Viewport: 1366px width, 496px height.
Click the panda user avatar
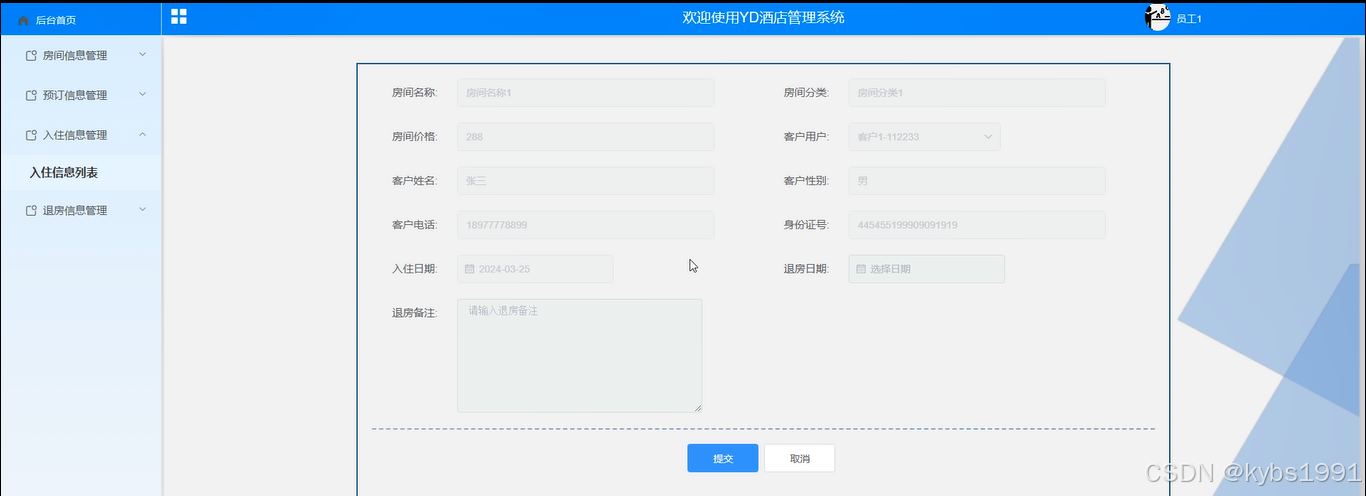coord(1158,17)
